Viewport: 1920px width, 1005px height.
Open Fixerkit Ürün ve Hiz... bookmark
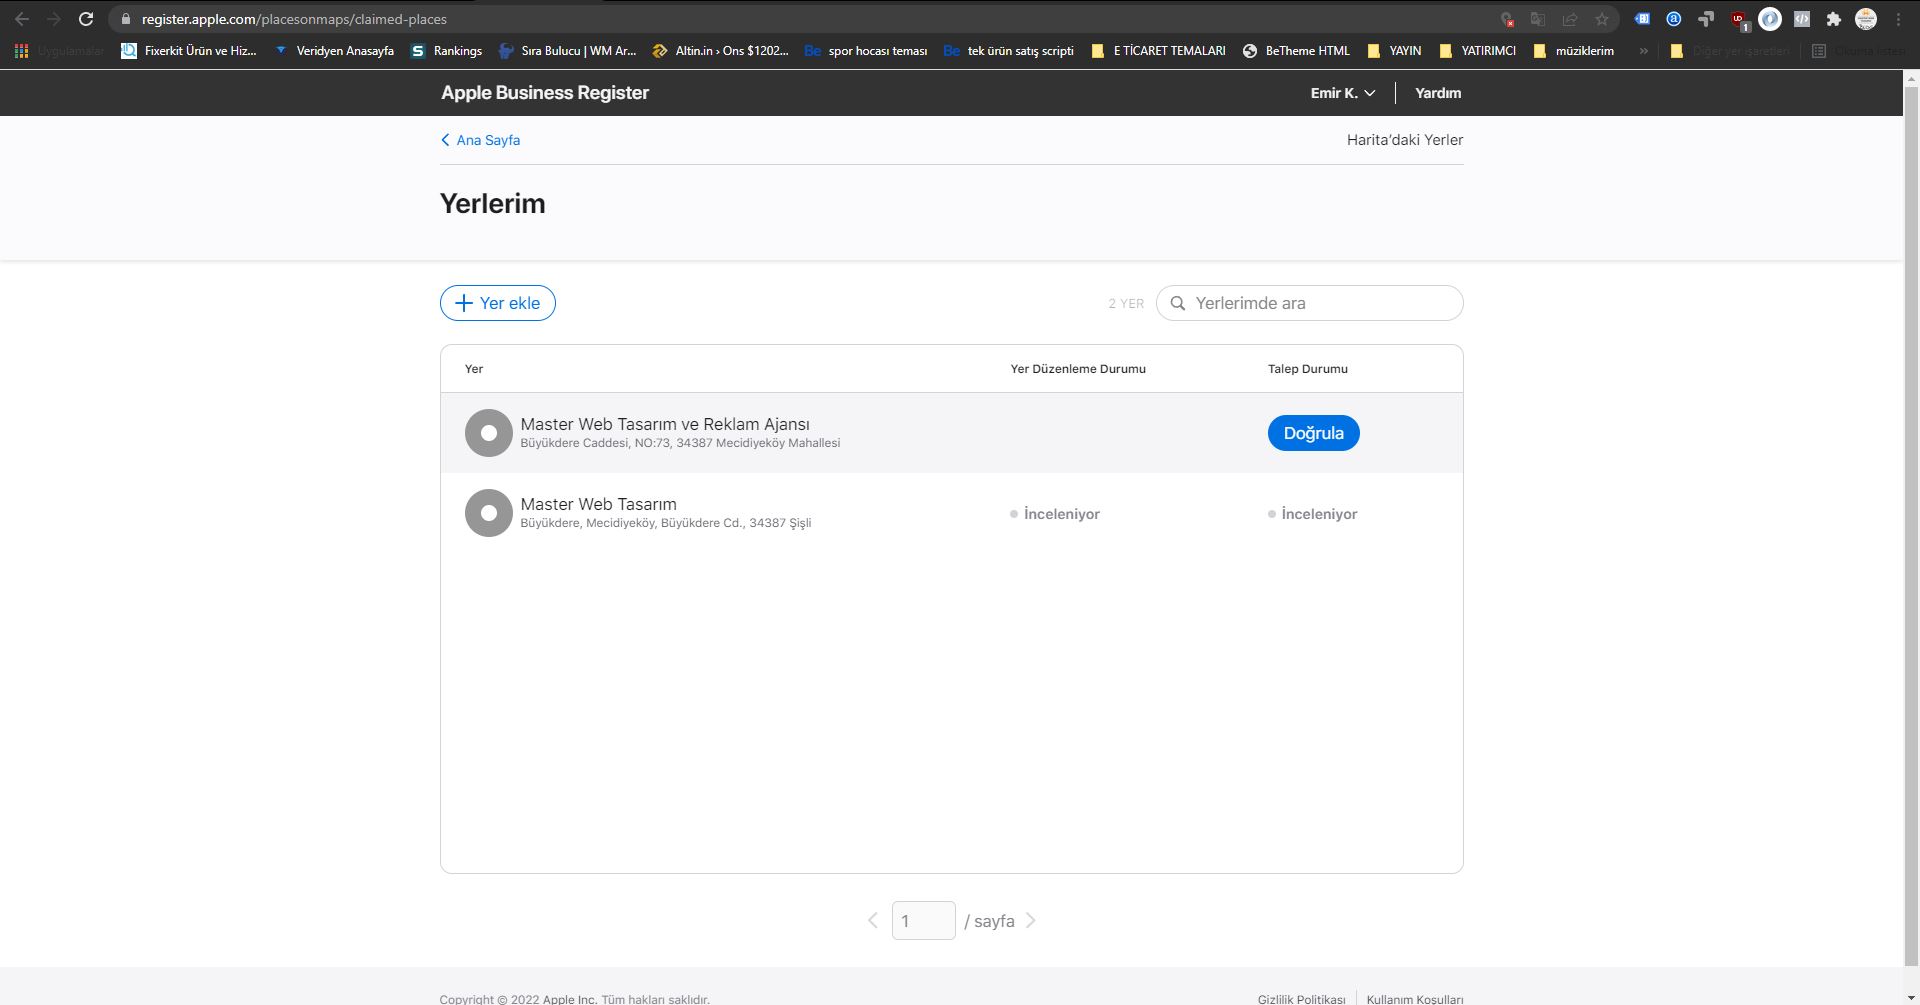click(189, 50)
